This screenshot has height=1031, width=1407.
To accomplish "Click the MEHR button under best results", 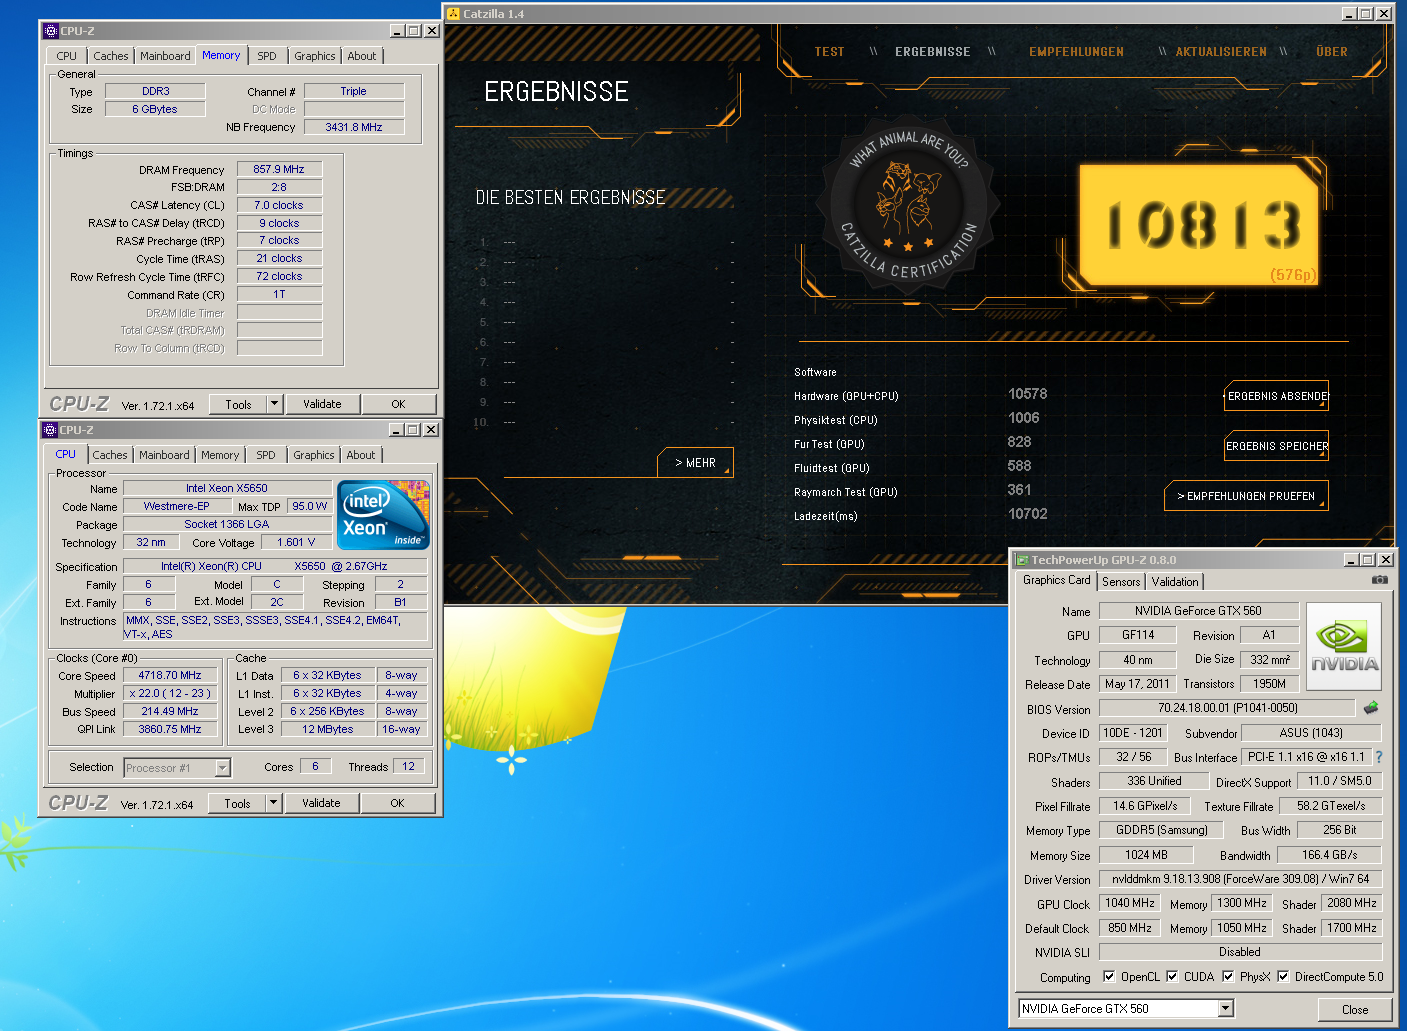I will tap(695, 463).
